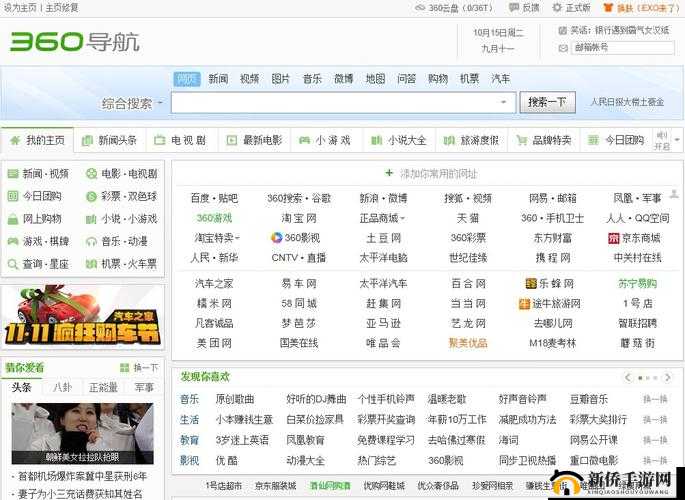Click the 搜索一下 button

point(547,102)
